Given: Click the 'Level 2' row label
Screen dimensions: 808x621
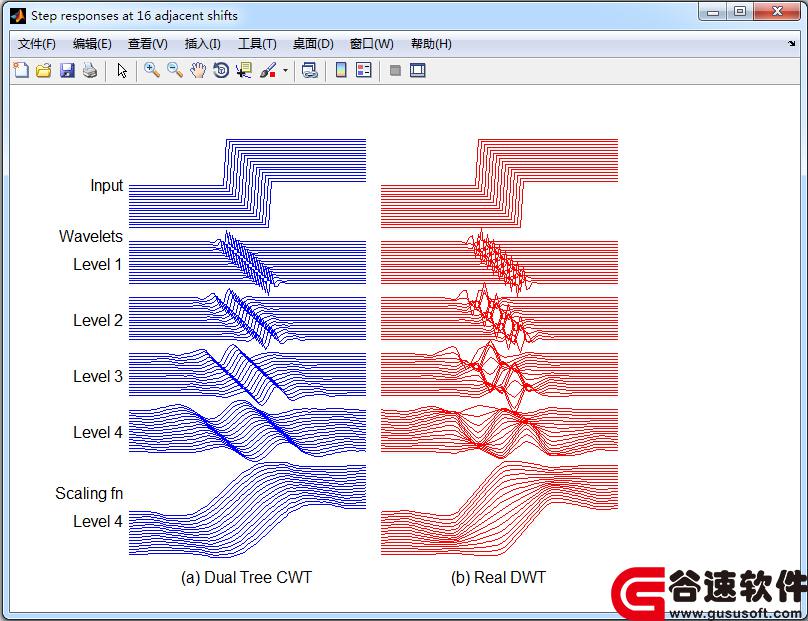Looking at the screenshot, I should 97,321.
